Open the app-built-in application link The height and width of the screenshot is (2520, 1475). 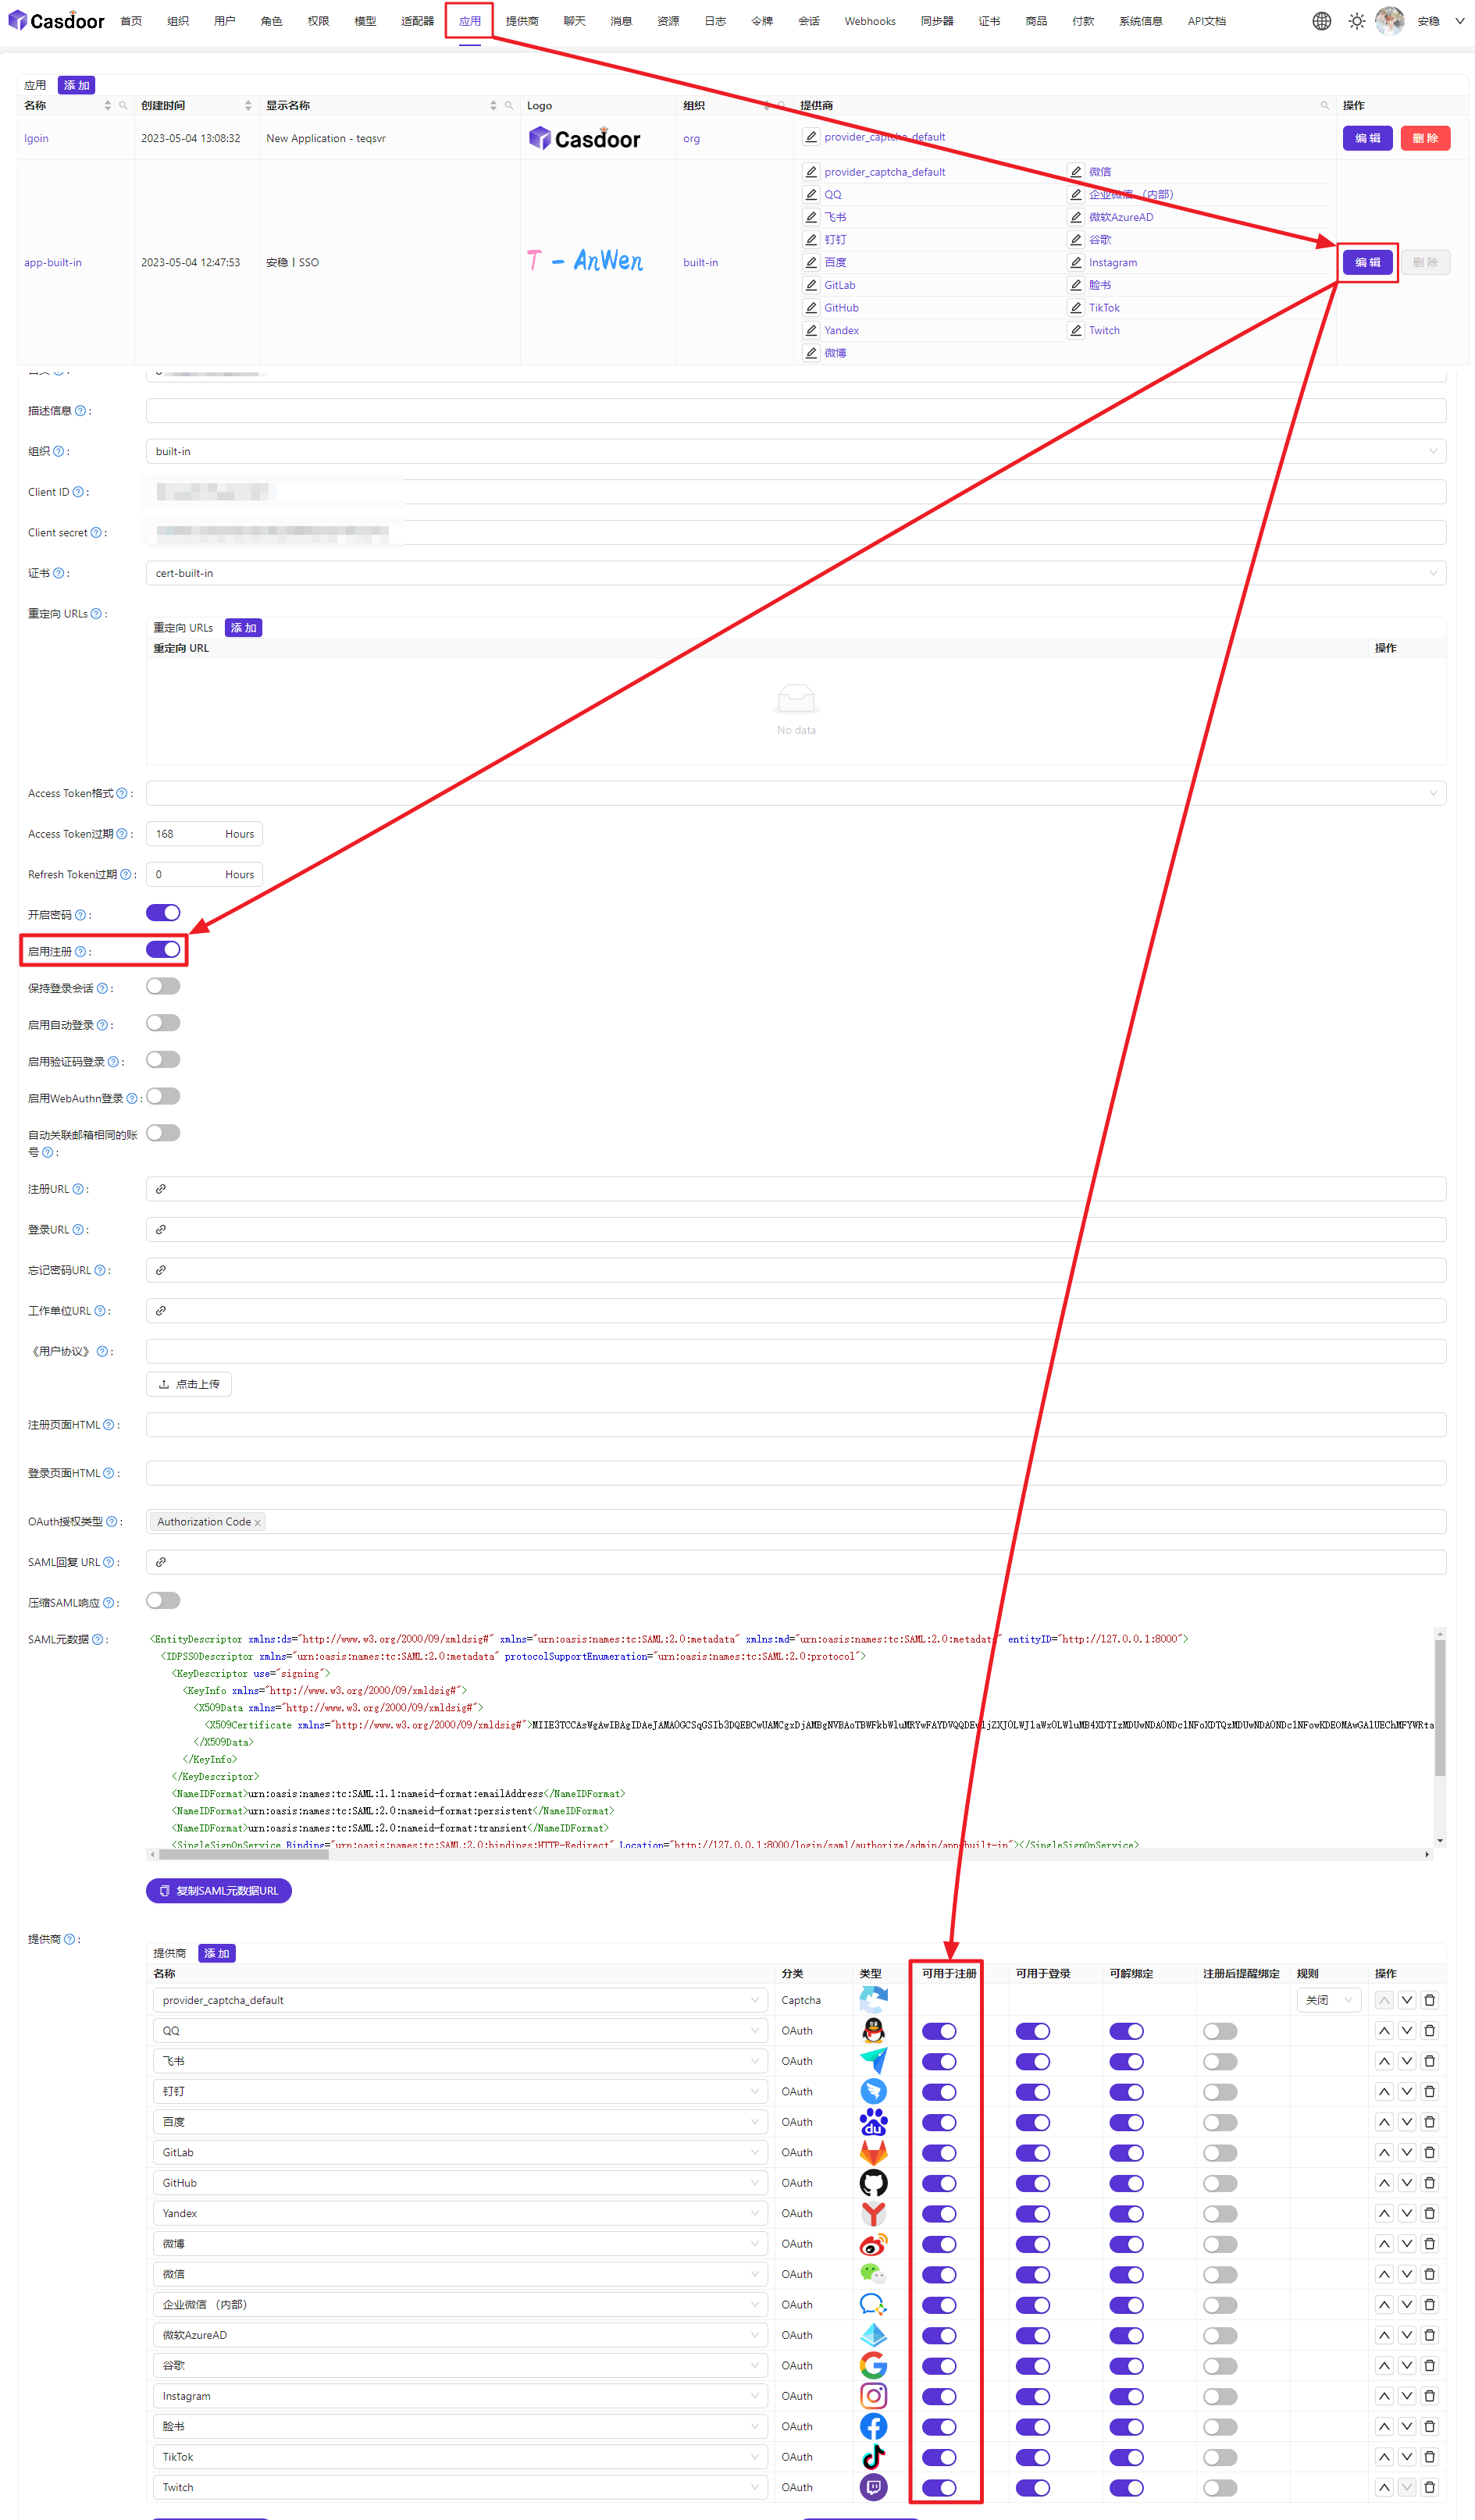(x=53, y=263)
